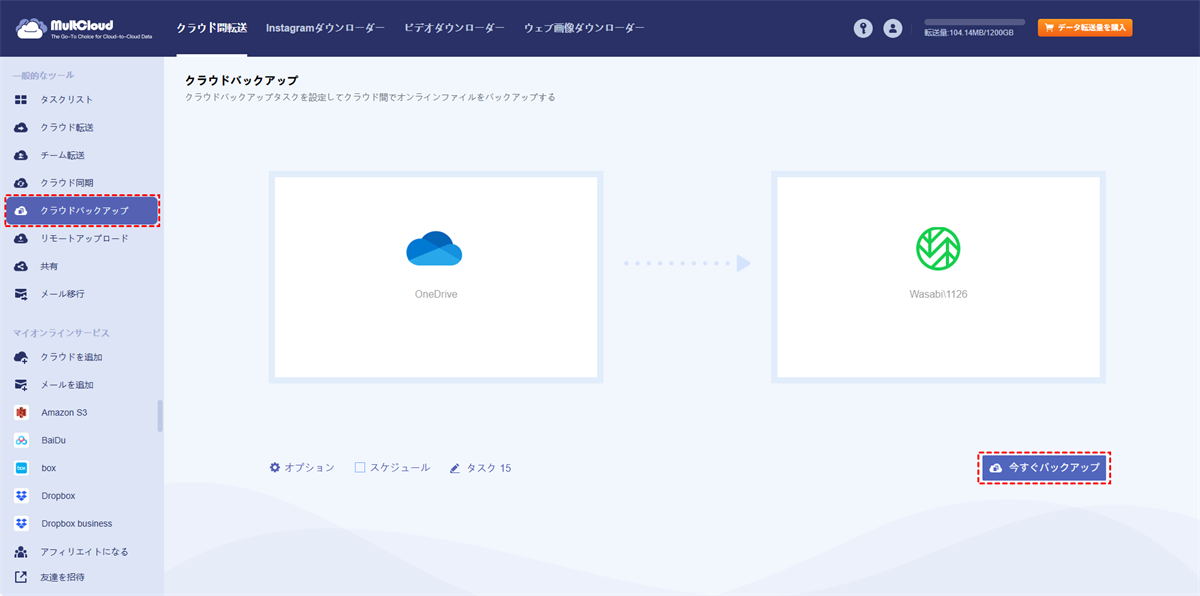Click the box service icon
Viewport: 1200px width, 596px height.
pos(21,468)
